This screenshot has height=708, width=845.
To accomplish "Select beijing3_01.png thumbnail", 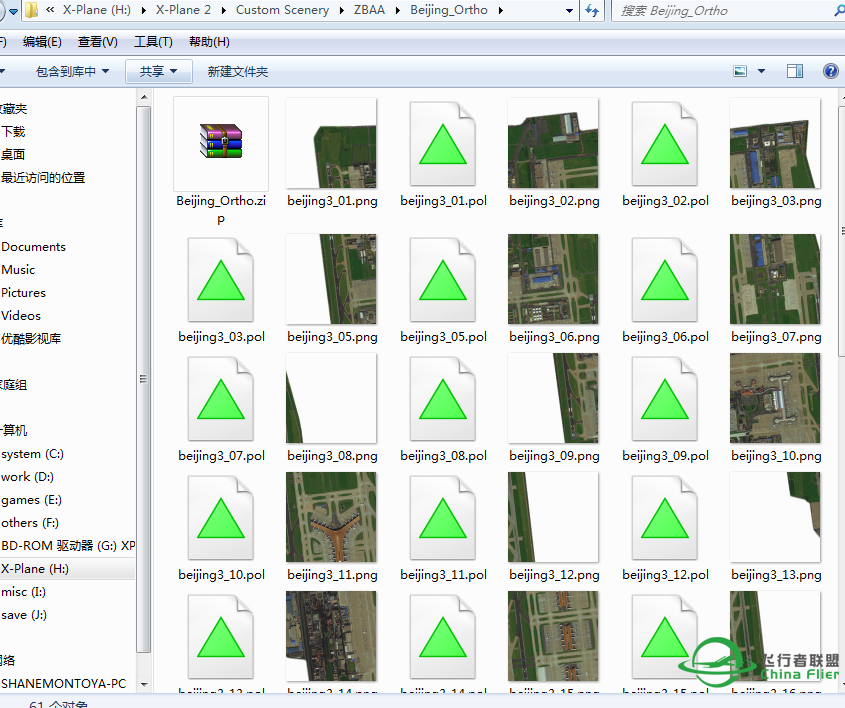I will (331, 143).
